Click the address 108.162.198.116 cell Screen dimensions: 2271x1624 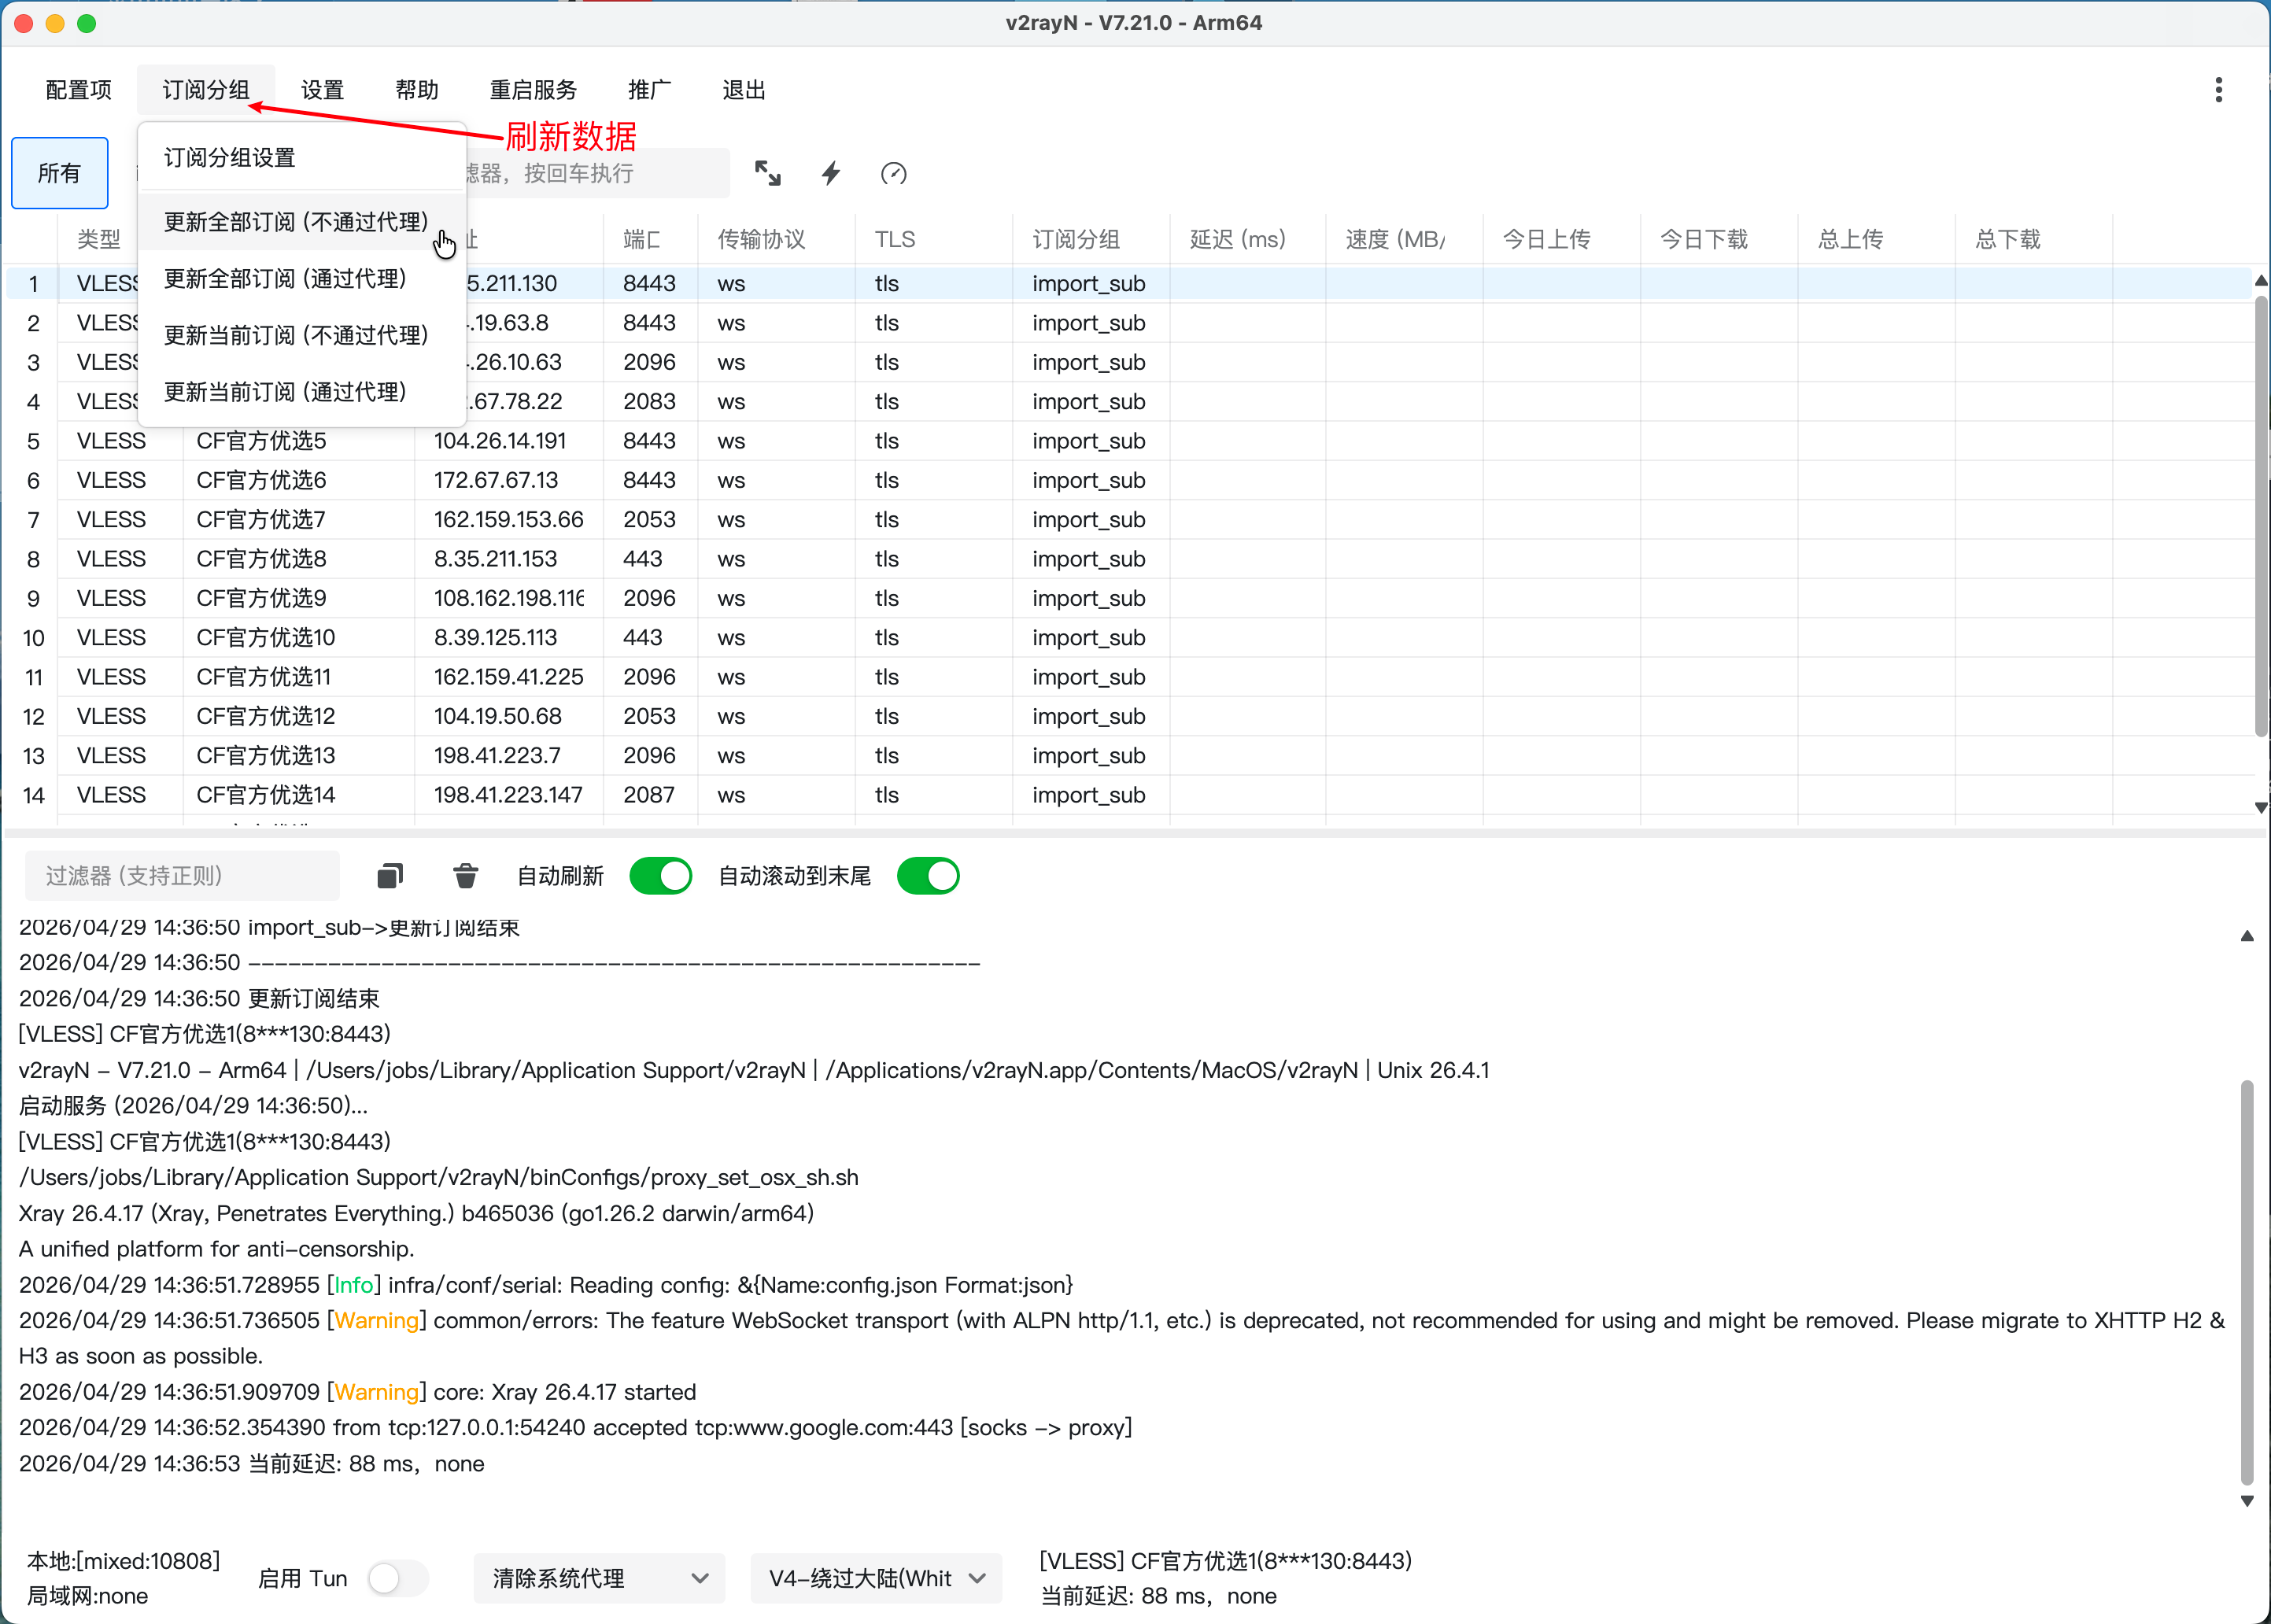509,598
